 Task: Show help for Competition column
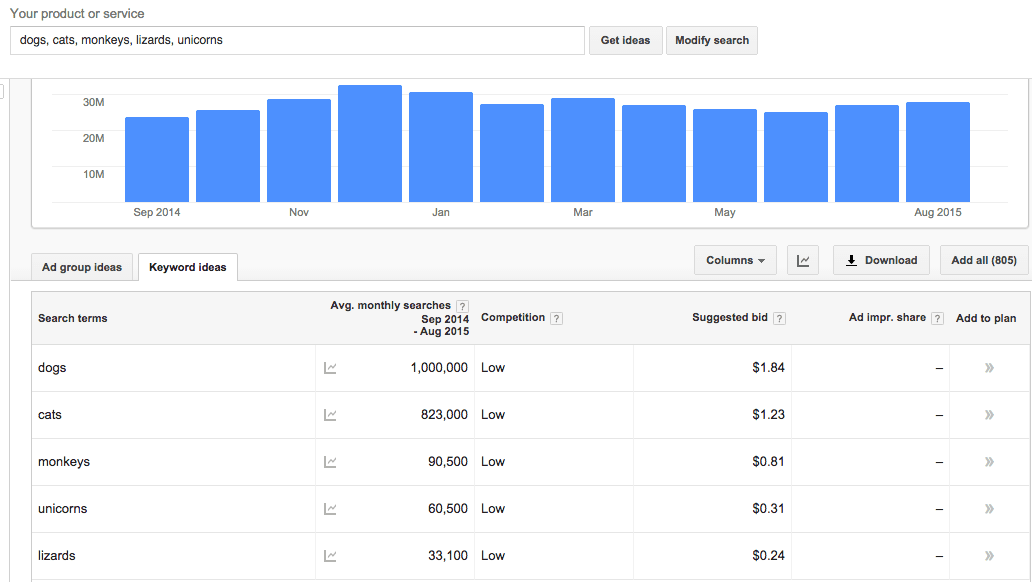click(x=557, y=318)
